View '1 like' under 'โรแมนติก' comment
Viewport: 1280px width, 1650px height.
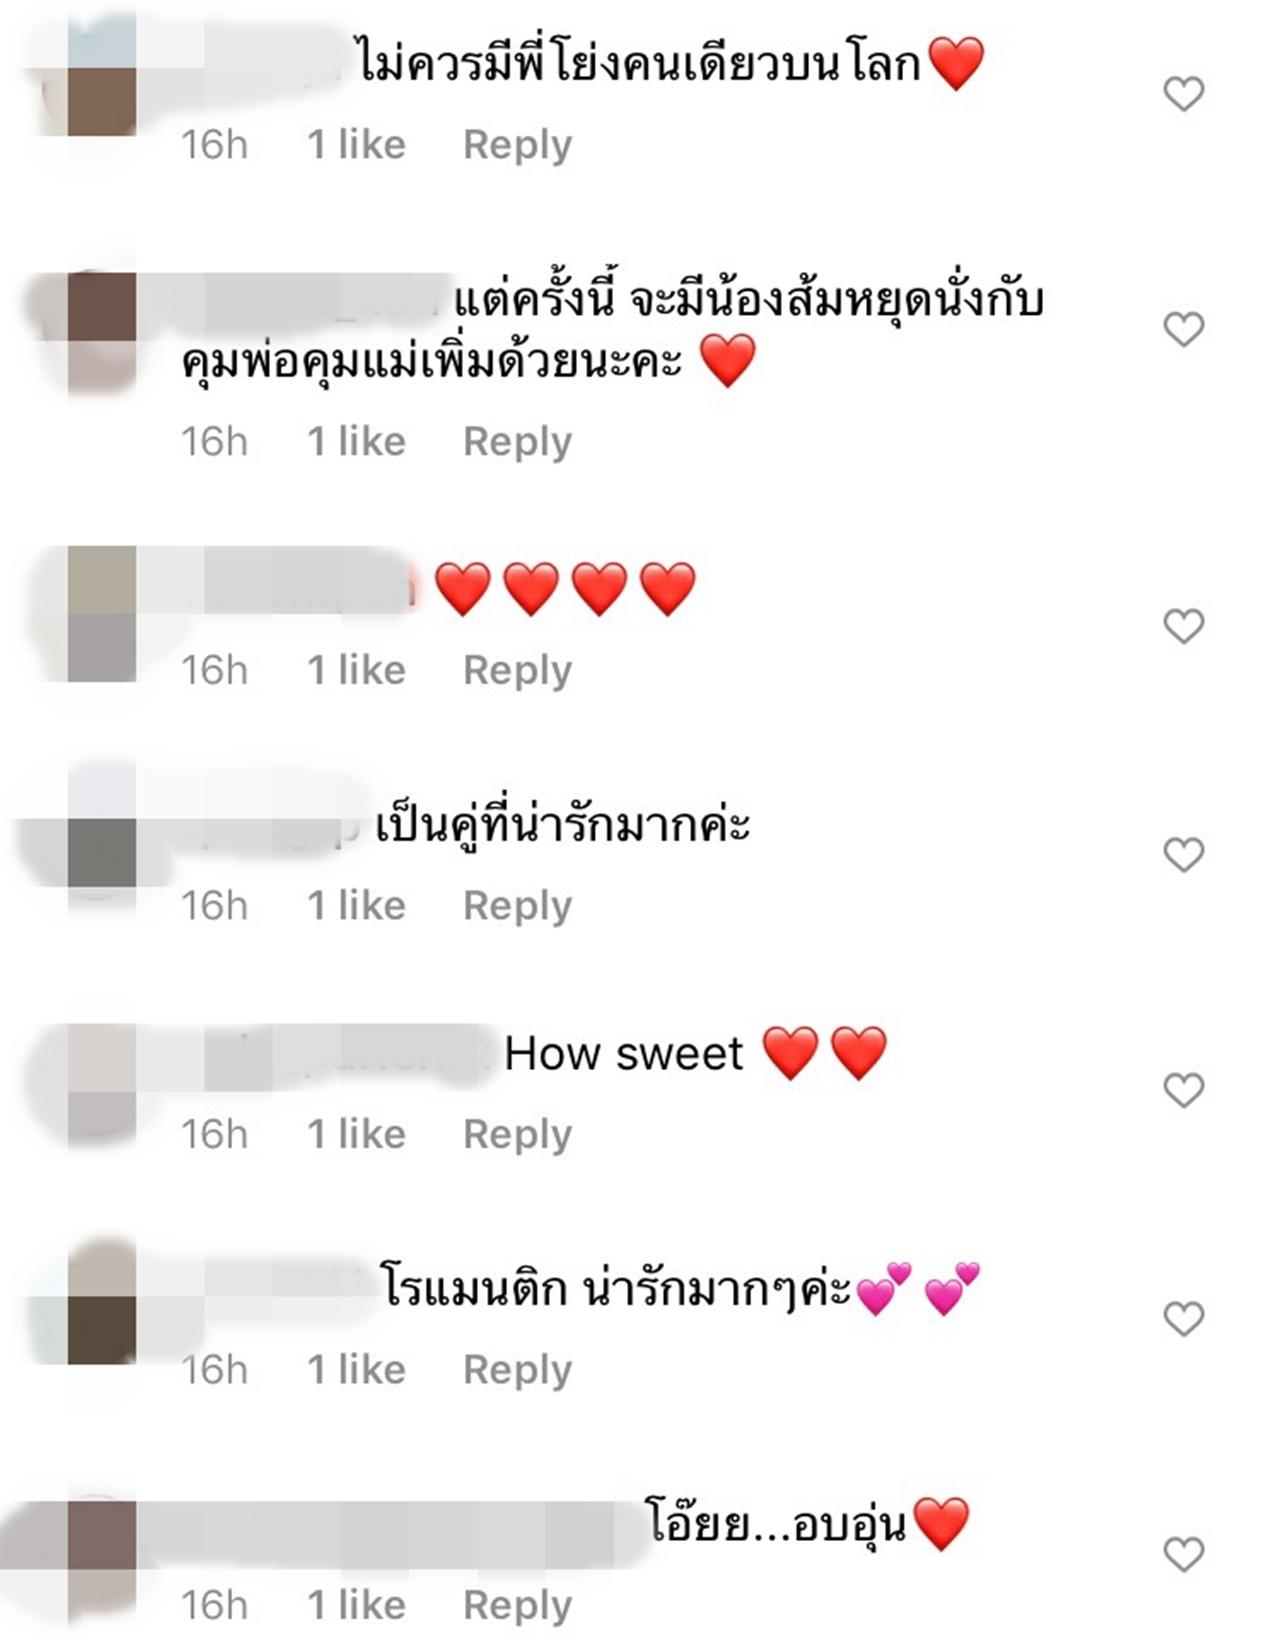pos(356,1370)
